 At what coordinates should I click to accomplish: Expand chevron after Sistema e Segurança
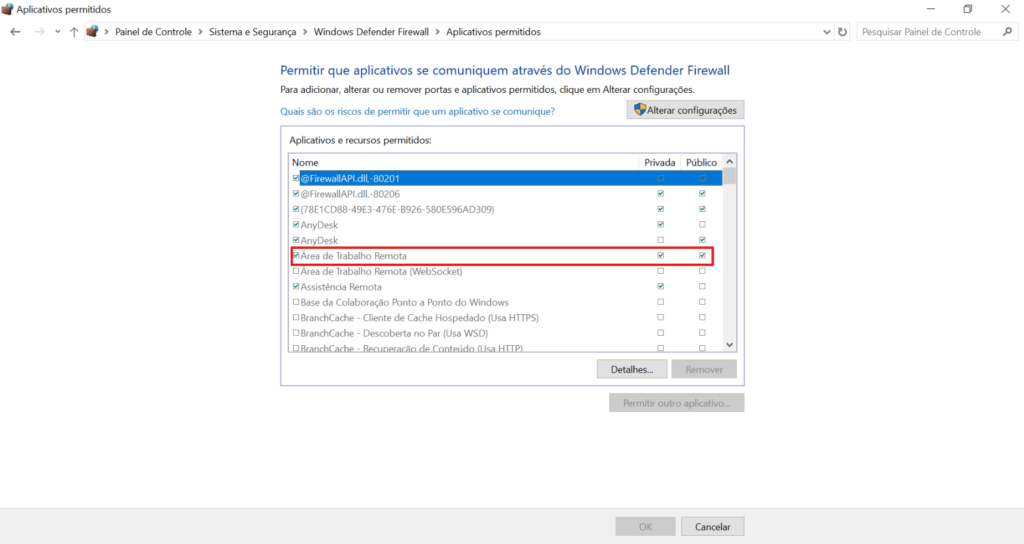[x=305, y=31]
